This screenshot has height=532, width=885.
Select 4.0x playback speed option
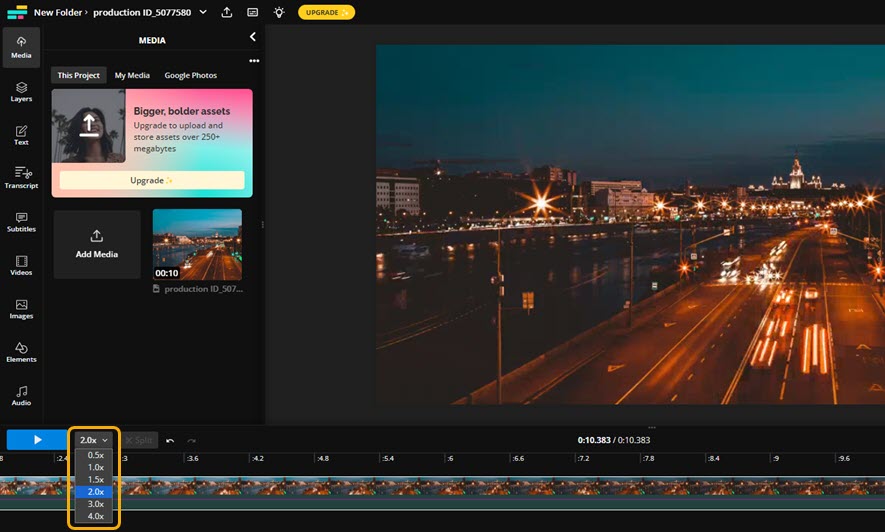coord(96,516)
